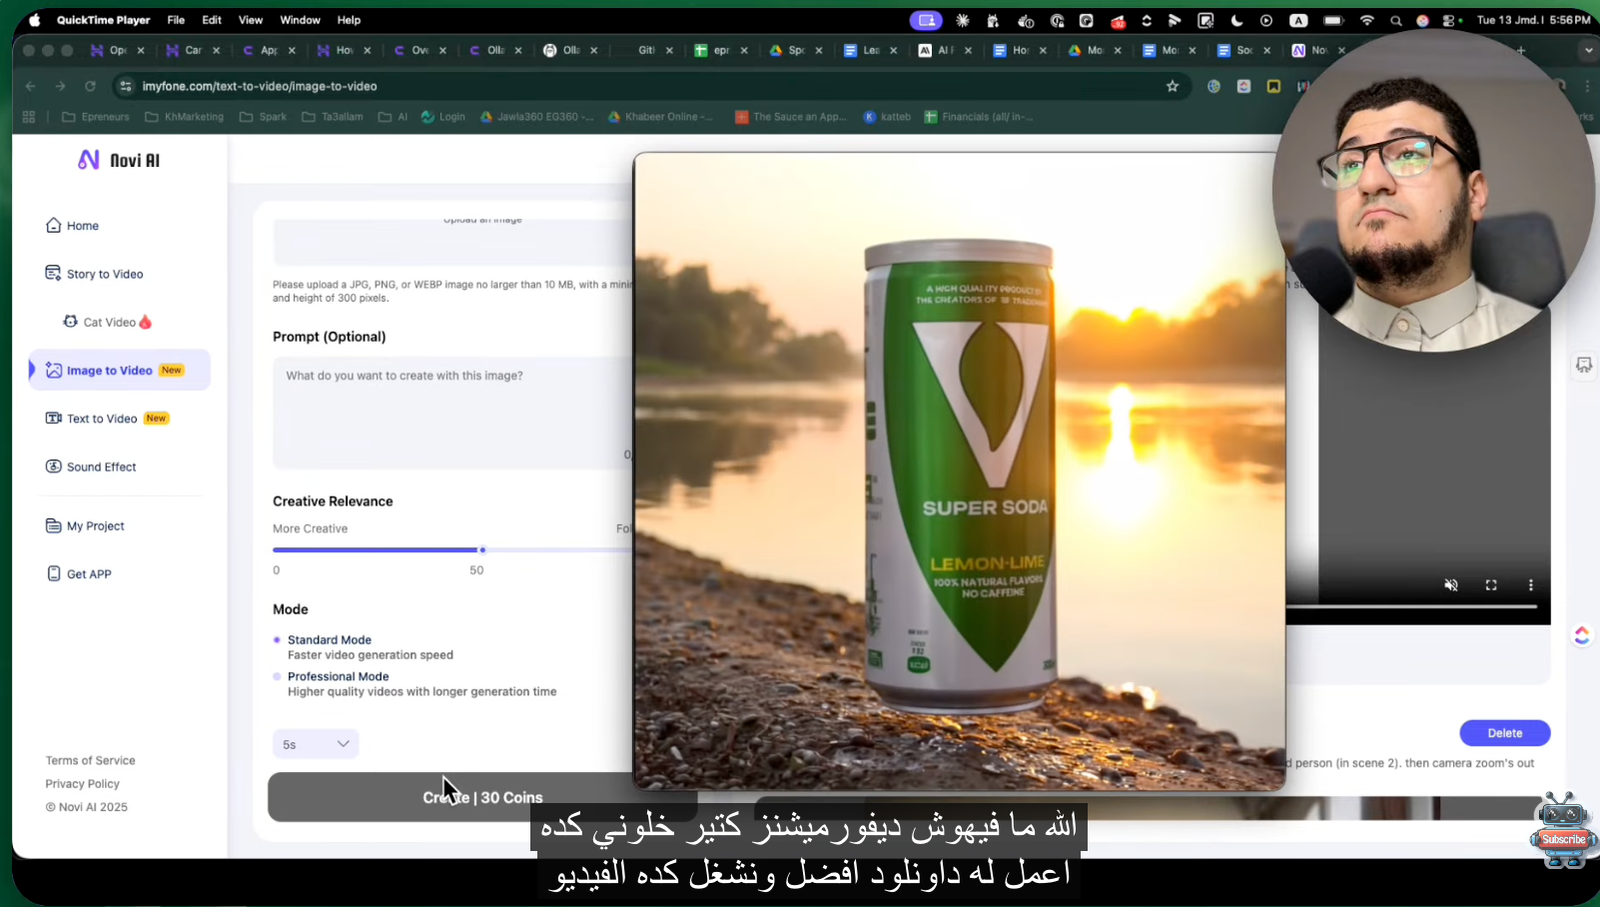Open the View menu in QuickTime Player
Image resolution: width=1600 pixels, height=907 pixels.
point(249,19)
